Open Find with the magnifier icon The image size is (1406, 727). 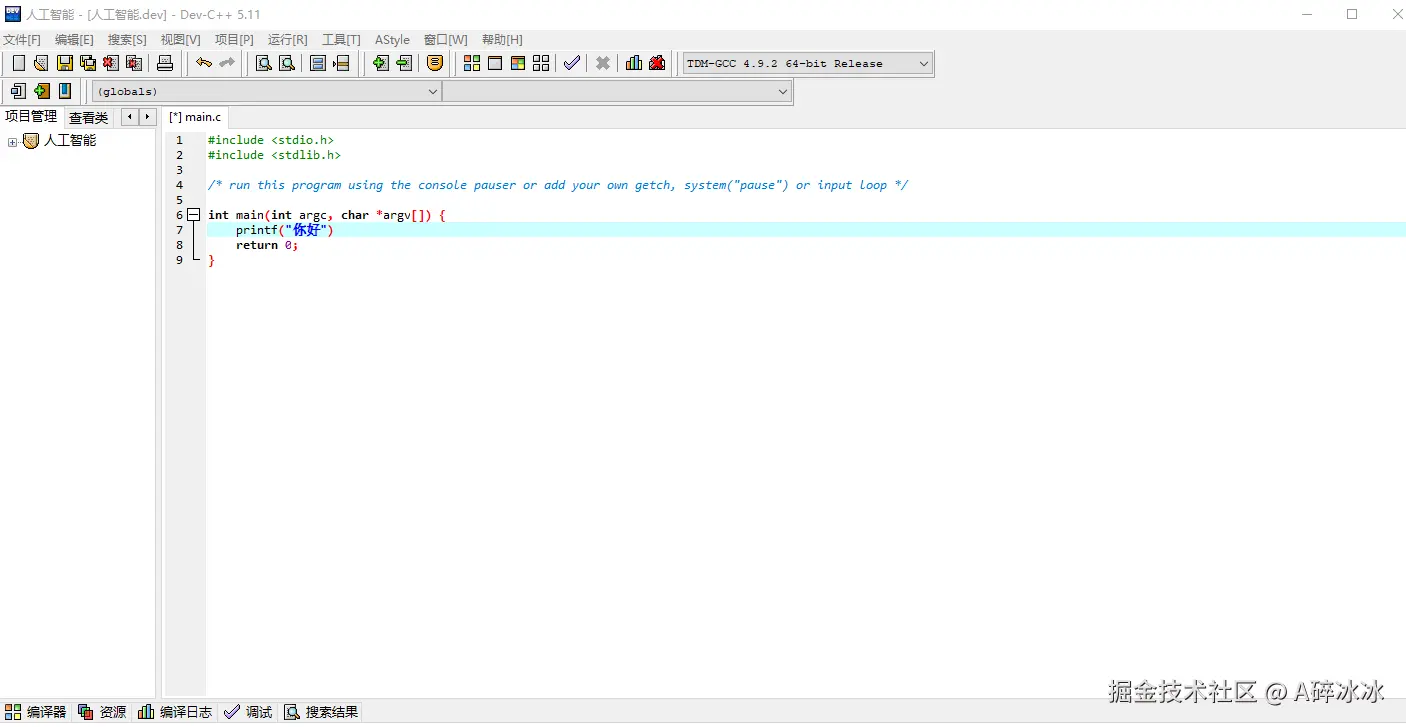point(264,63)
